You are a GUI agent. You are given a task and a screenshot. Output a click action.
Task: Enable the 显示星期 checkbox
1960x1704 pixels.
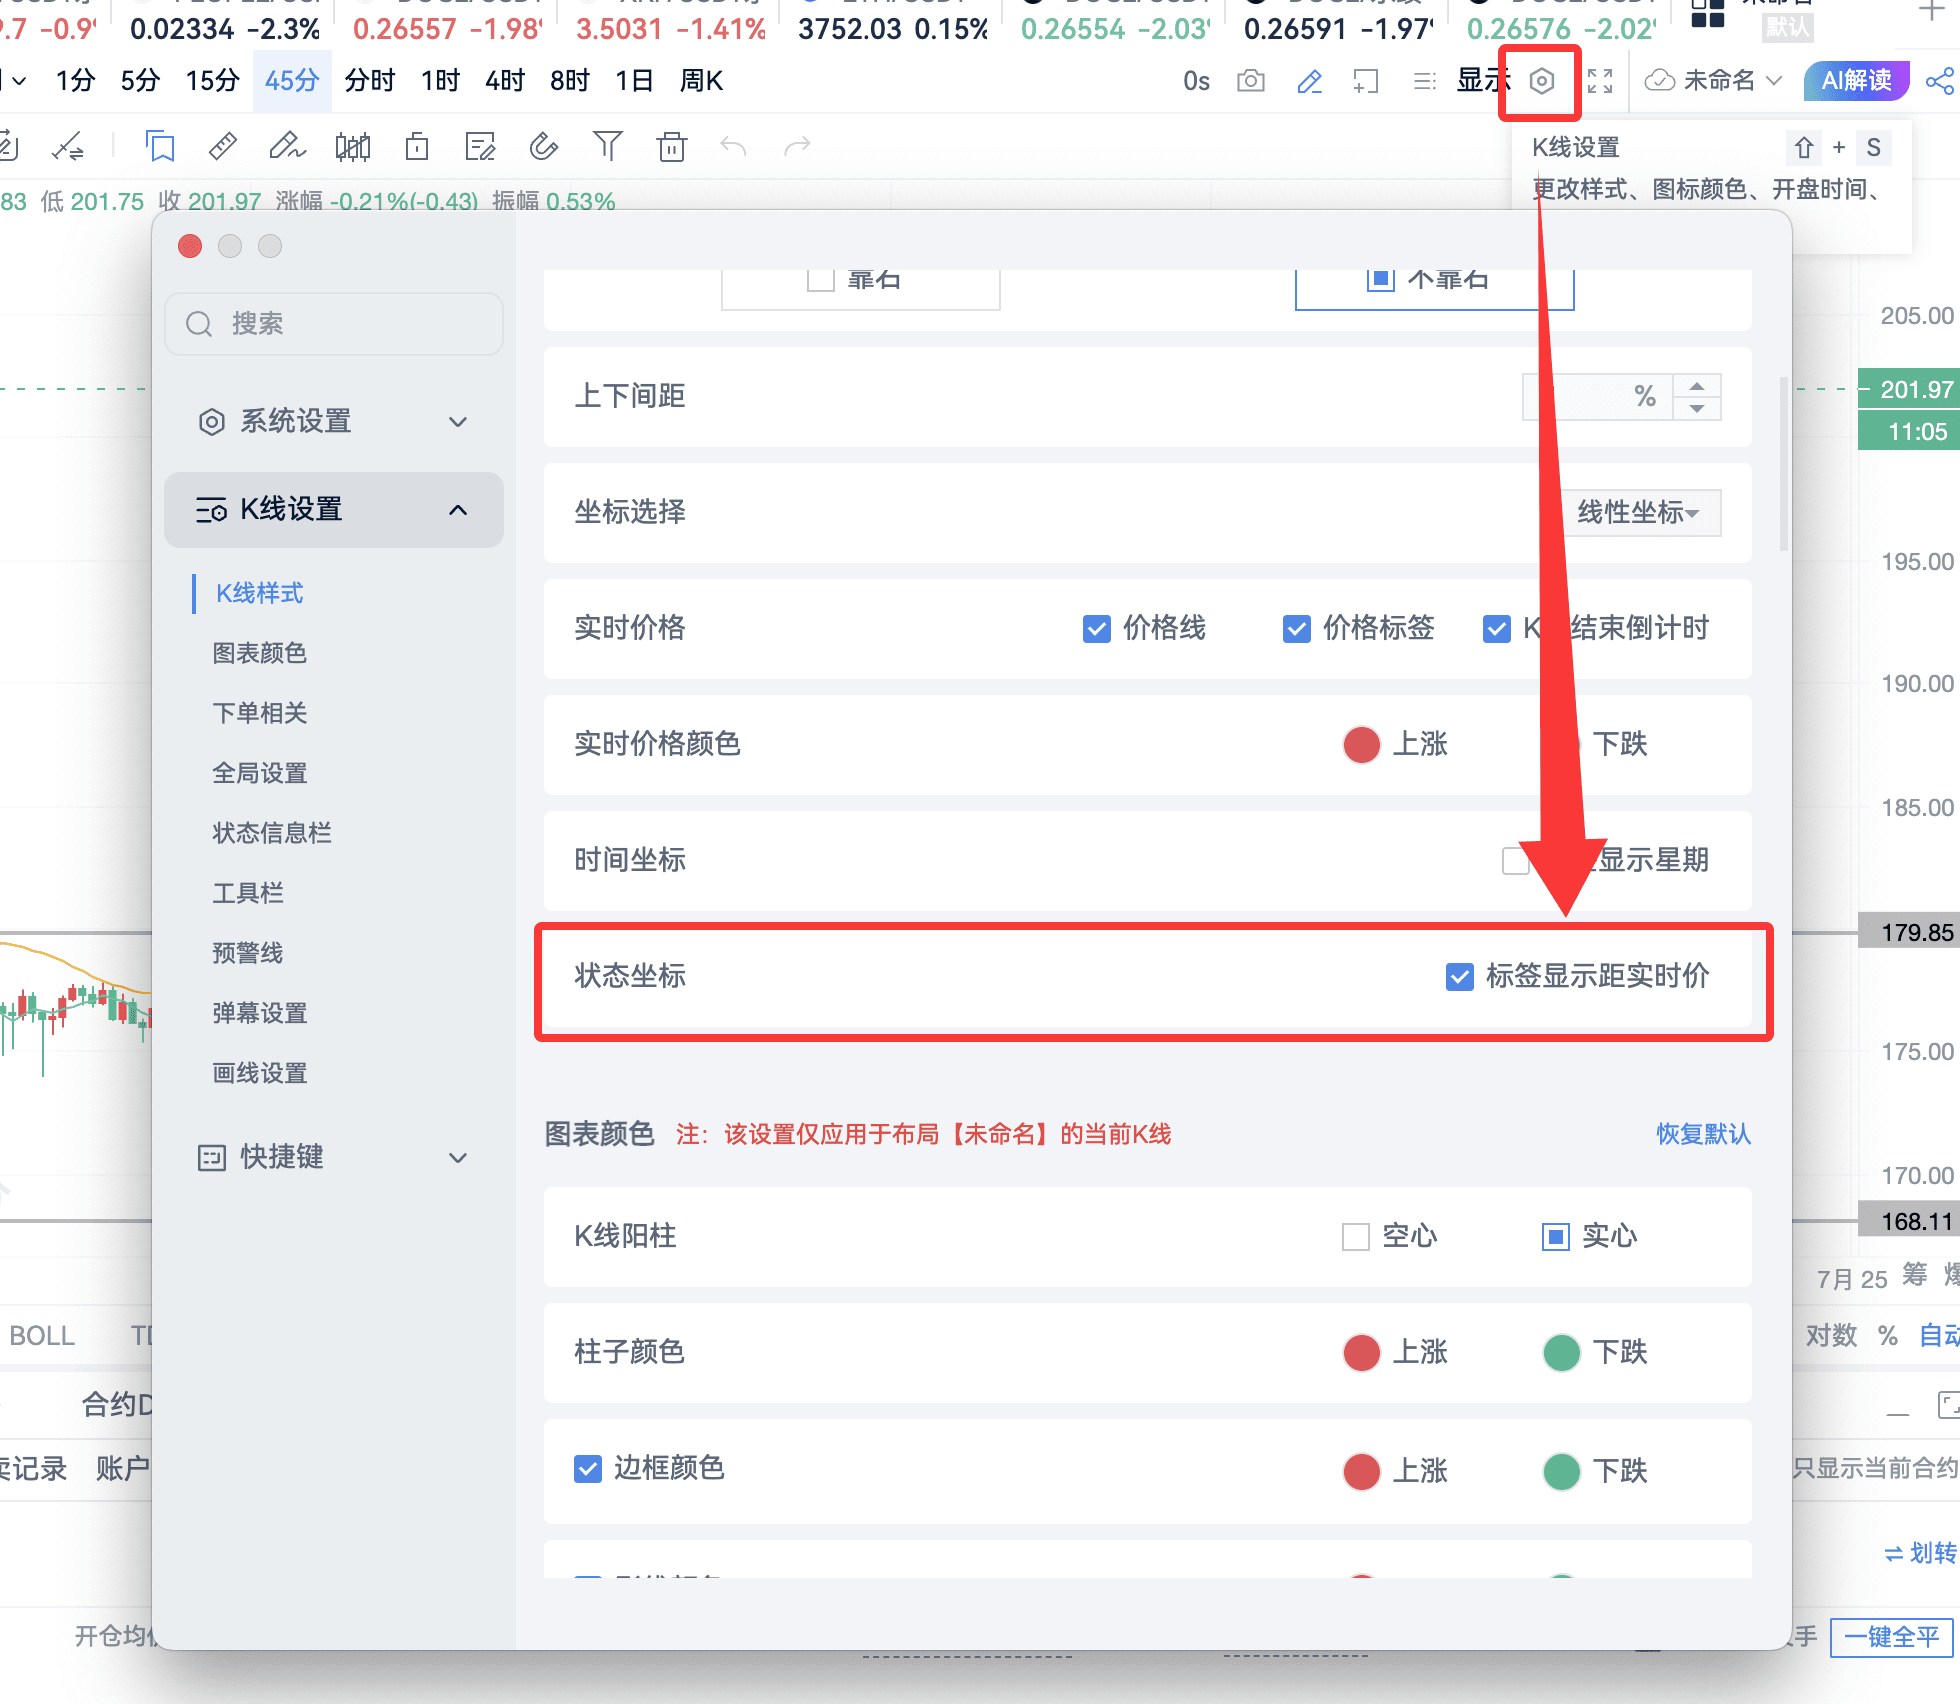(x=1516, y=861)
